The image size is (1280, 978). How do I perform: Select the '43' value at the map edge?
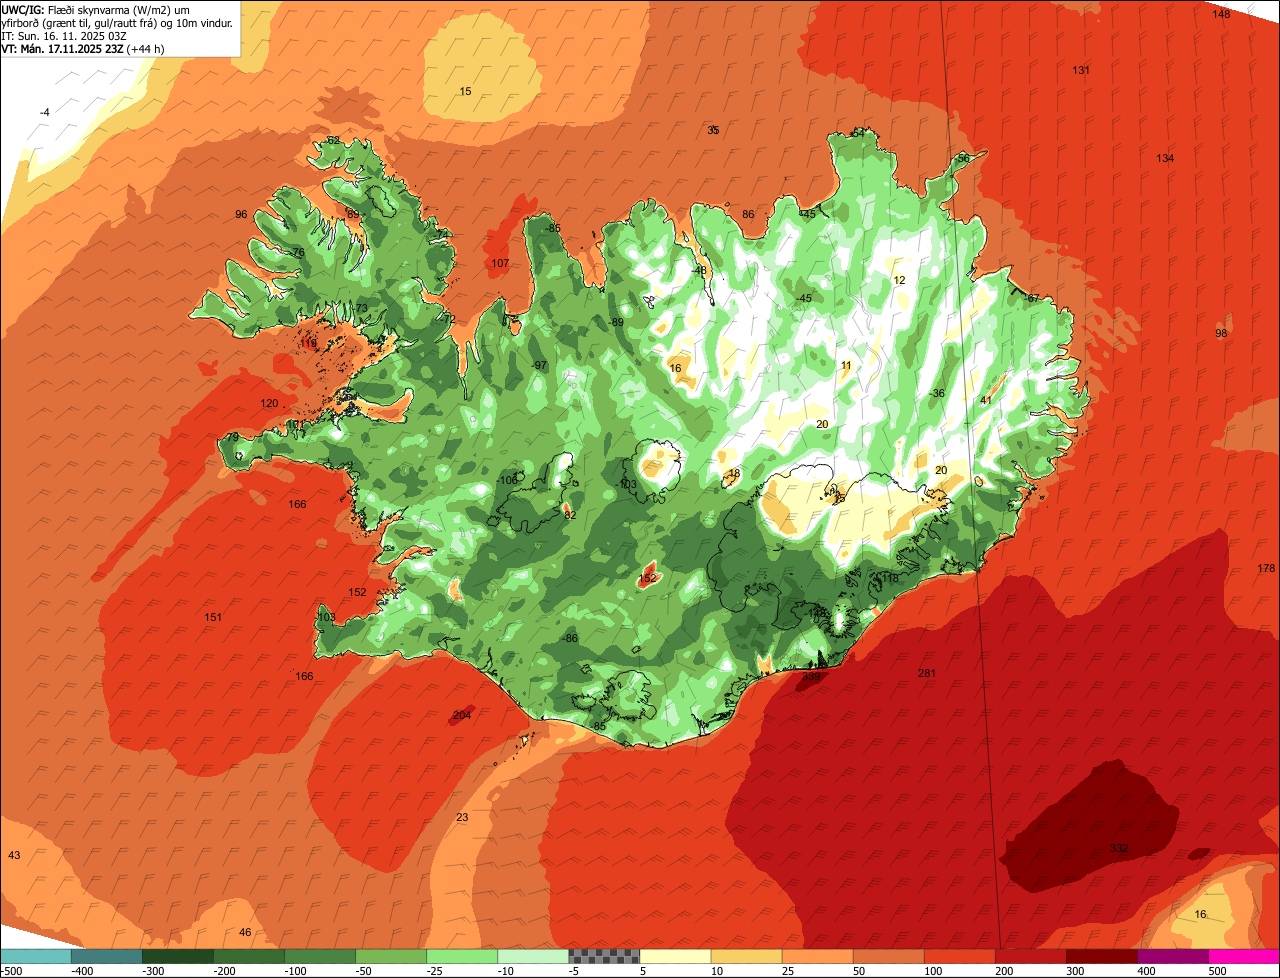coord(14,855)
